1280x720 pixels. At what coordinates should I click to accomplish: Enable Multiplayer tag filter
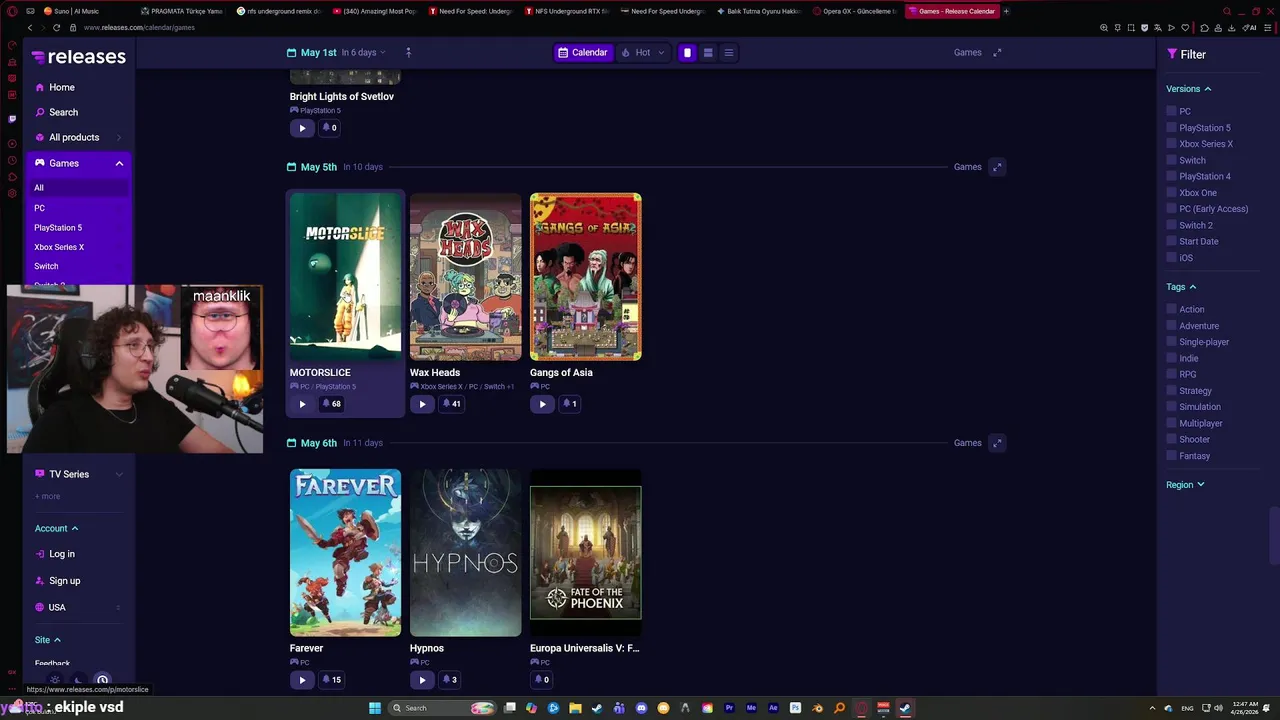tap(1171, 423)
